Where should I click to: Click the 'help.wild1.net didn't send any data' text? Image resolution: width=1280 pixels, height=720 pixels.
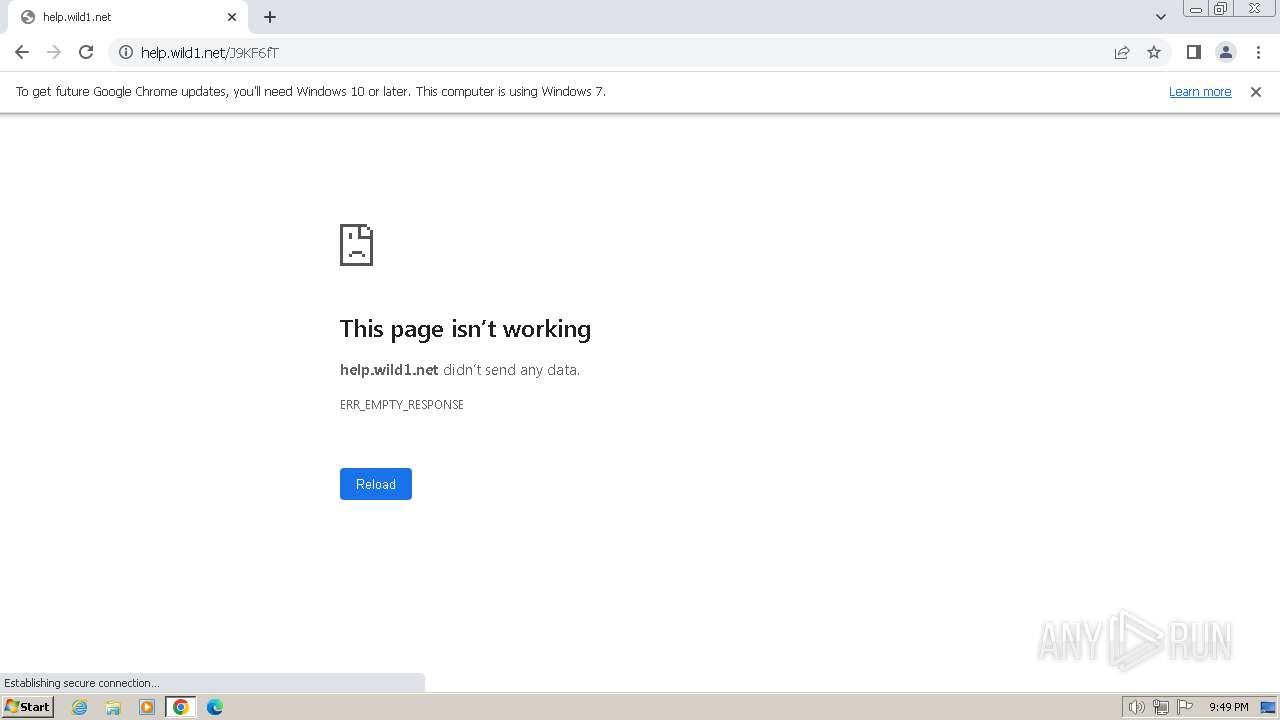pos(460,370)
